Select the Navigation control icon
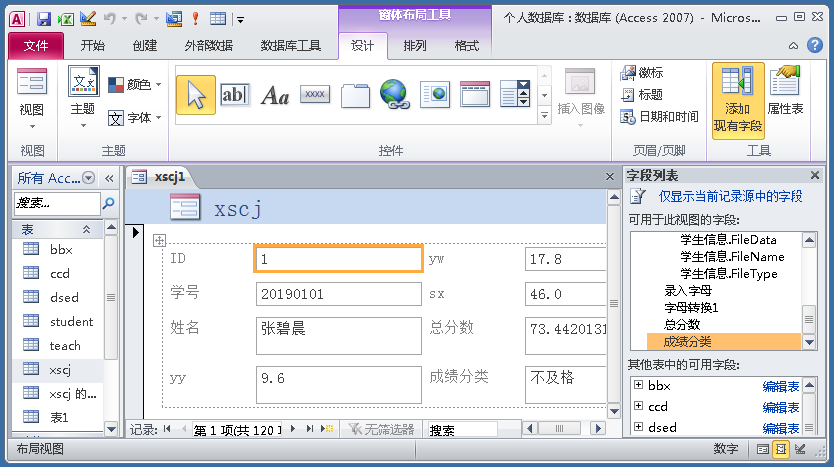834x467 pixels. (474, 94)
